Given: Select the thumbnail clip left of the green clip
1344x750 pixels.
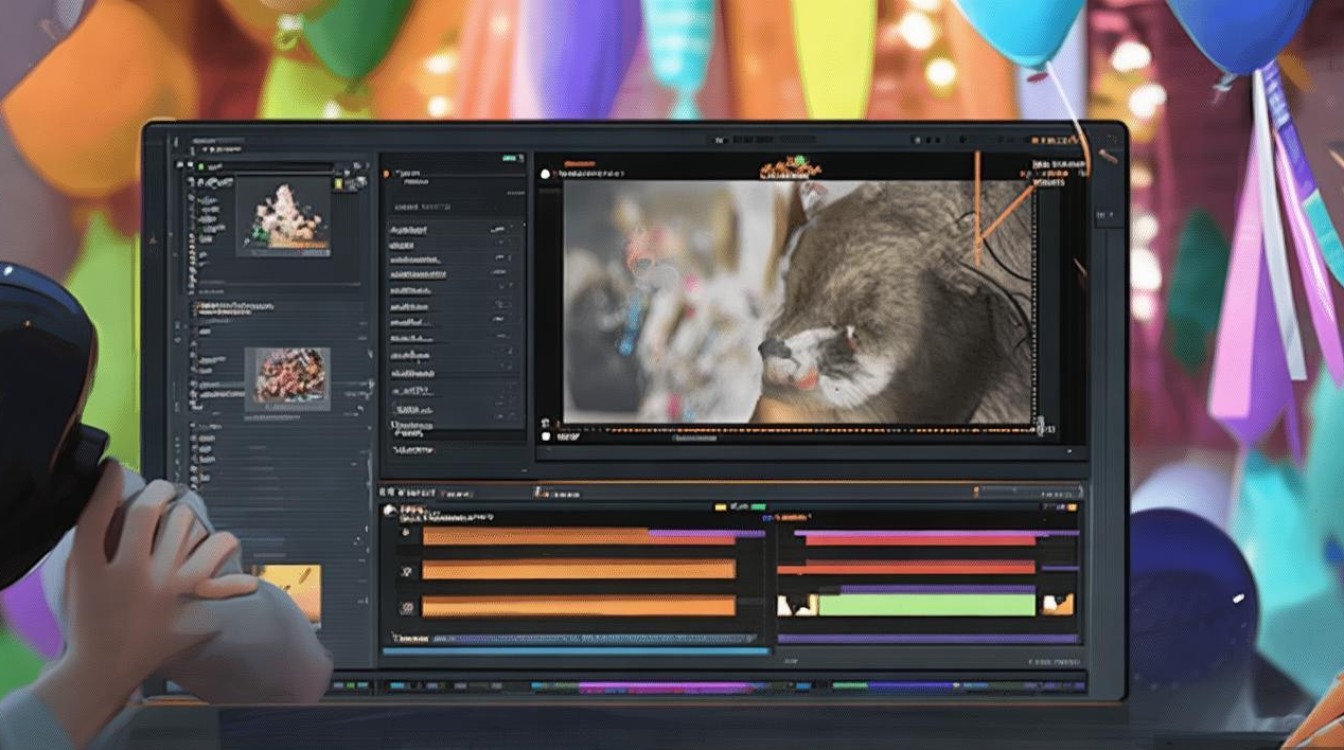Looking at the screenshot, I should tap(798, 605).
